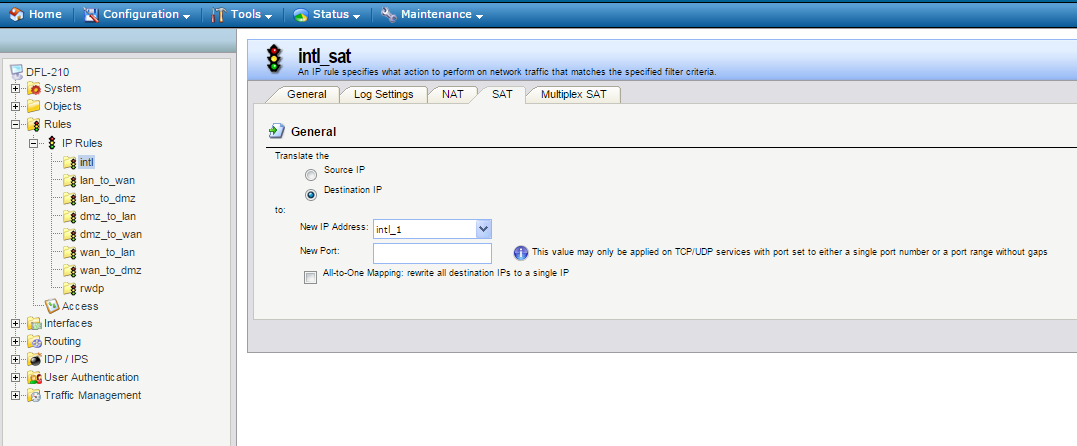
Task: Click the User Authentication folder icon
Action: point(34,377)
